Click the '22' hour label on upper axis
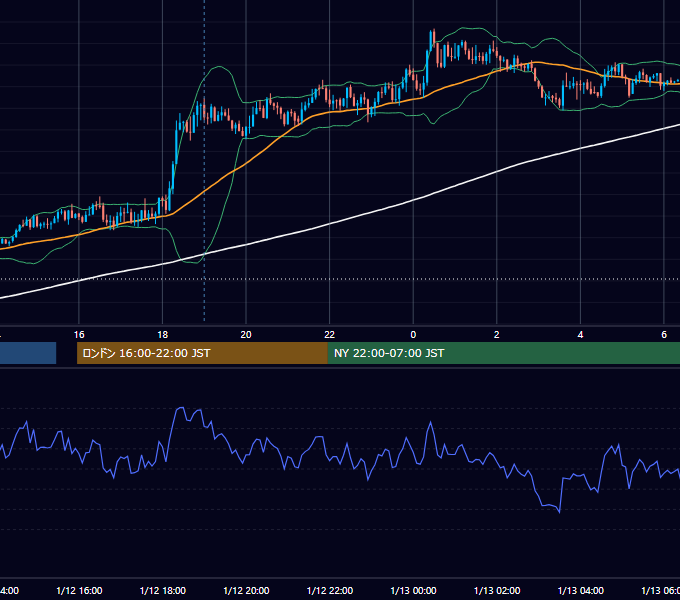Viewport: 680px width, 600px height. tap(330, 335)
